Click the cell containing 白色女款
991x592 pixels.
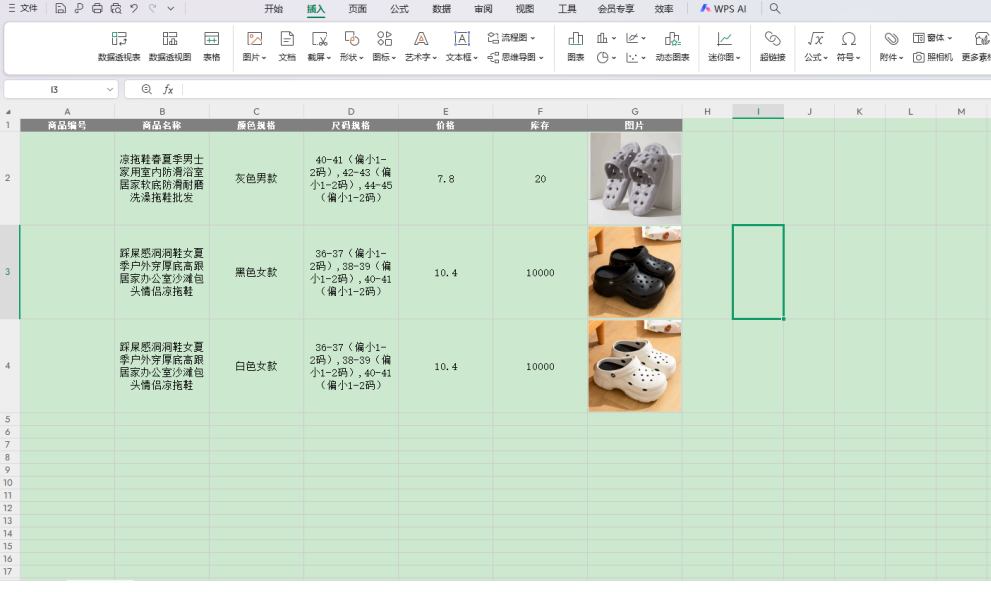tap(256, 366)
